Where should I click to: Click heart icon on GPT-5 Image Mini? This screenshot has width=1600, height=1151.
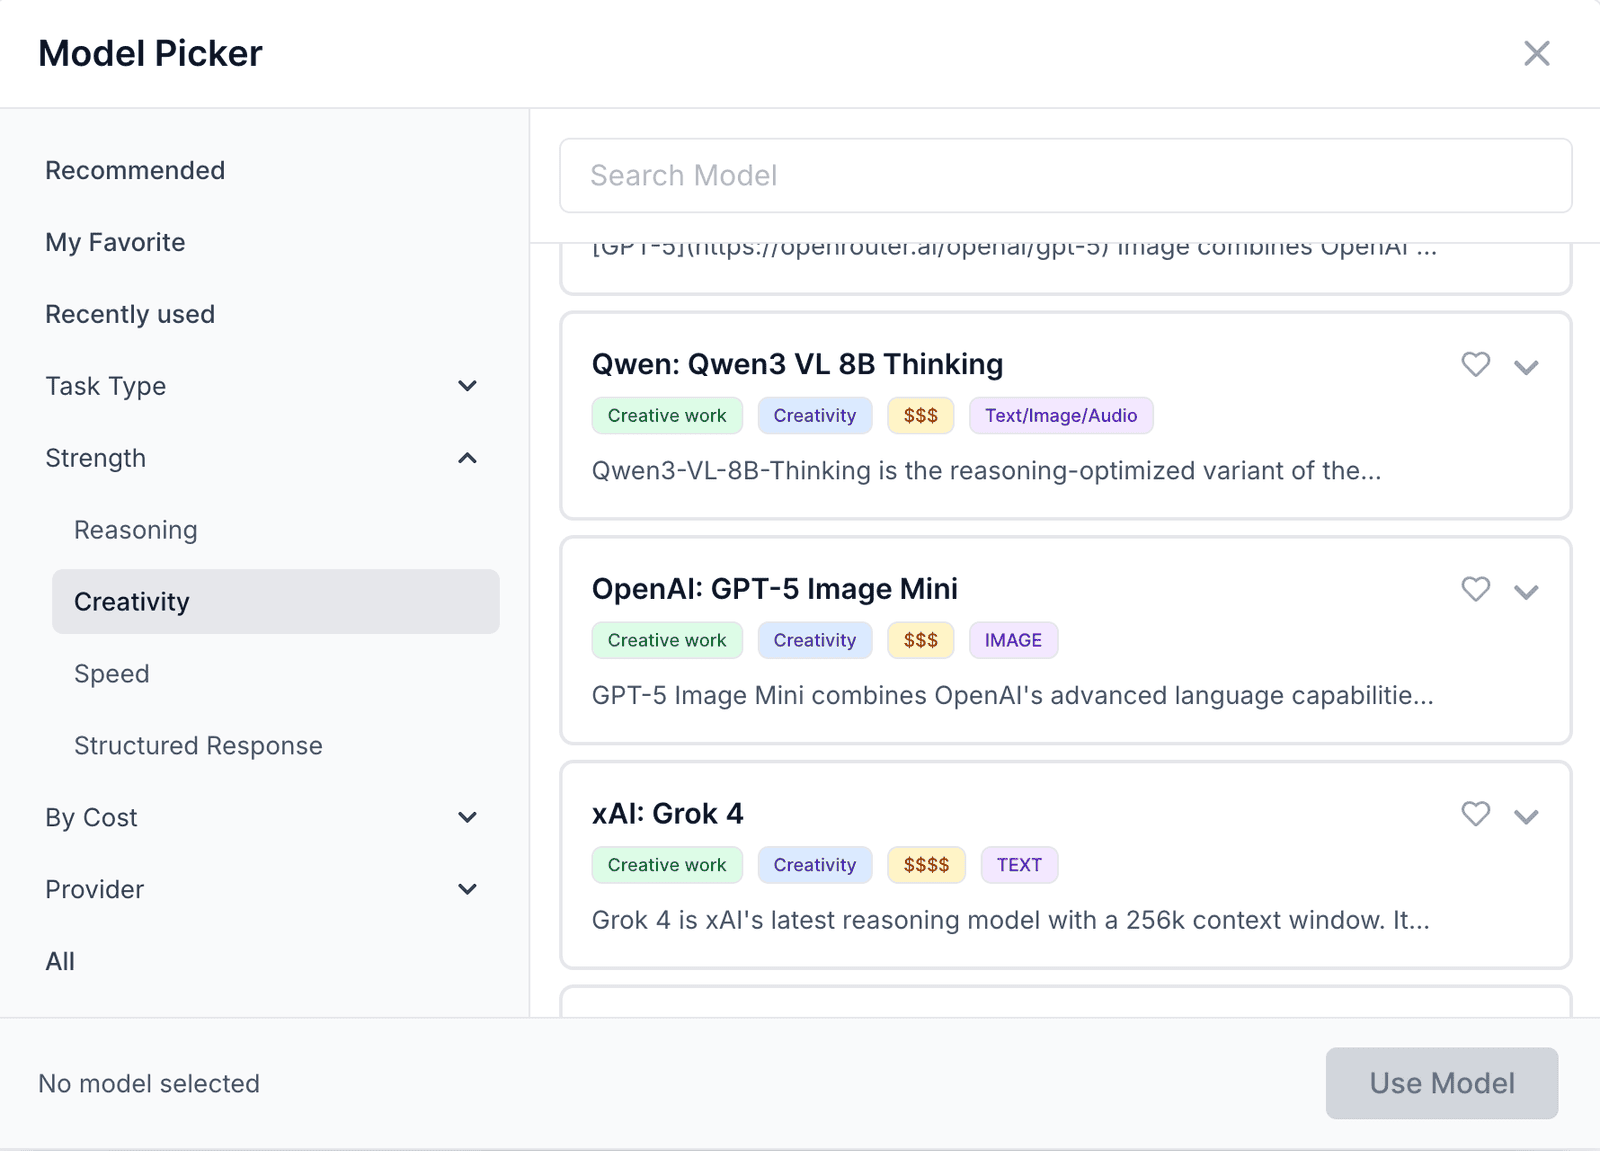click(1475, 590)
